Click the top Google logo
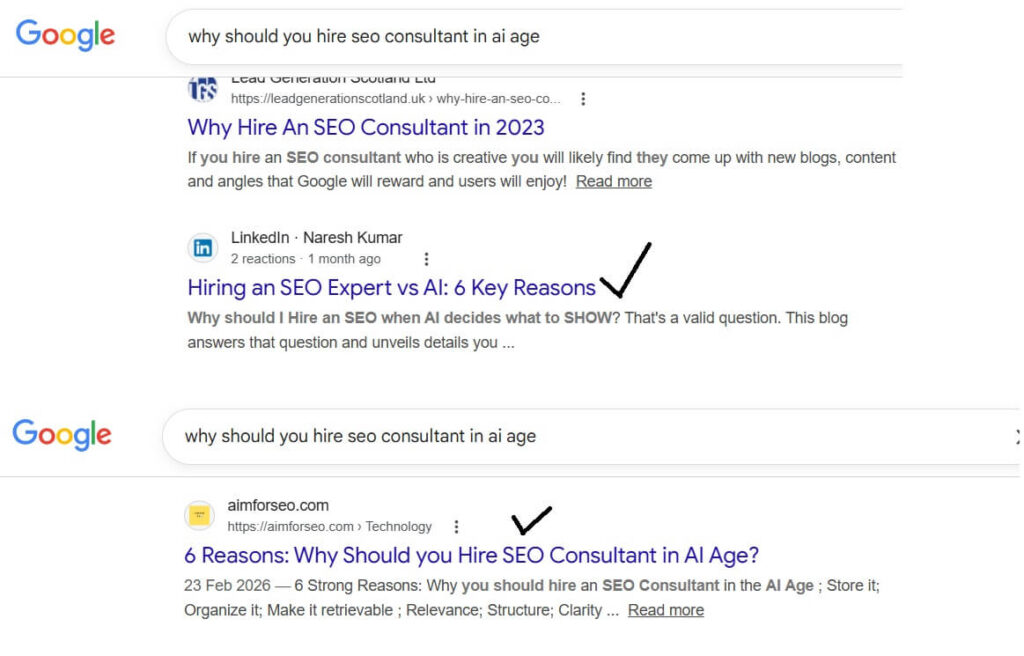 pyautogui.click(x=65, y=35)
